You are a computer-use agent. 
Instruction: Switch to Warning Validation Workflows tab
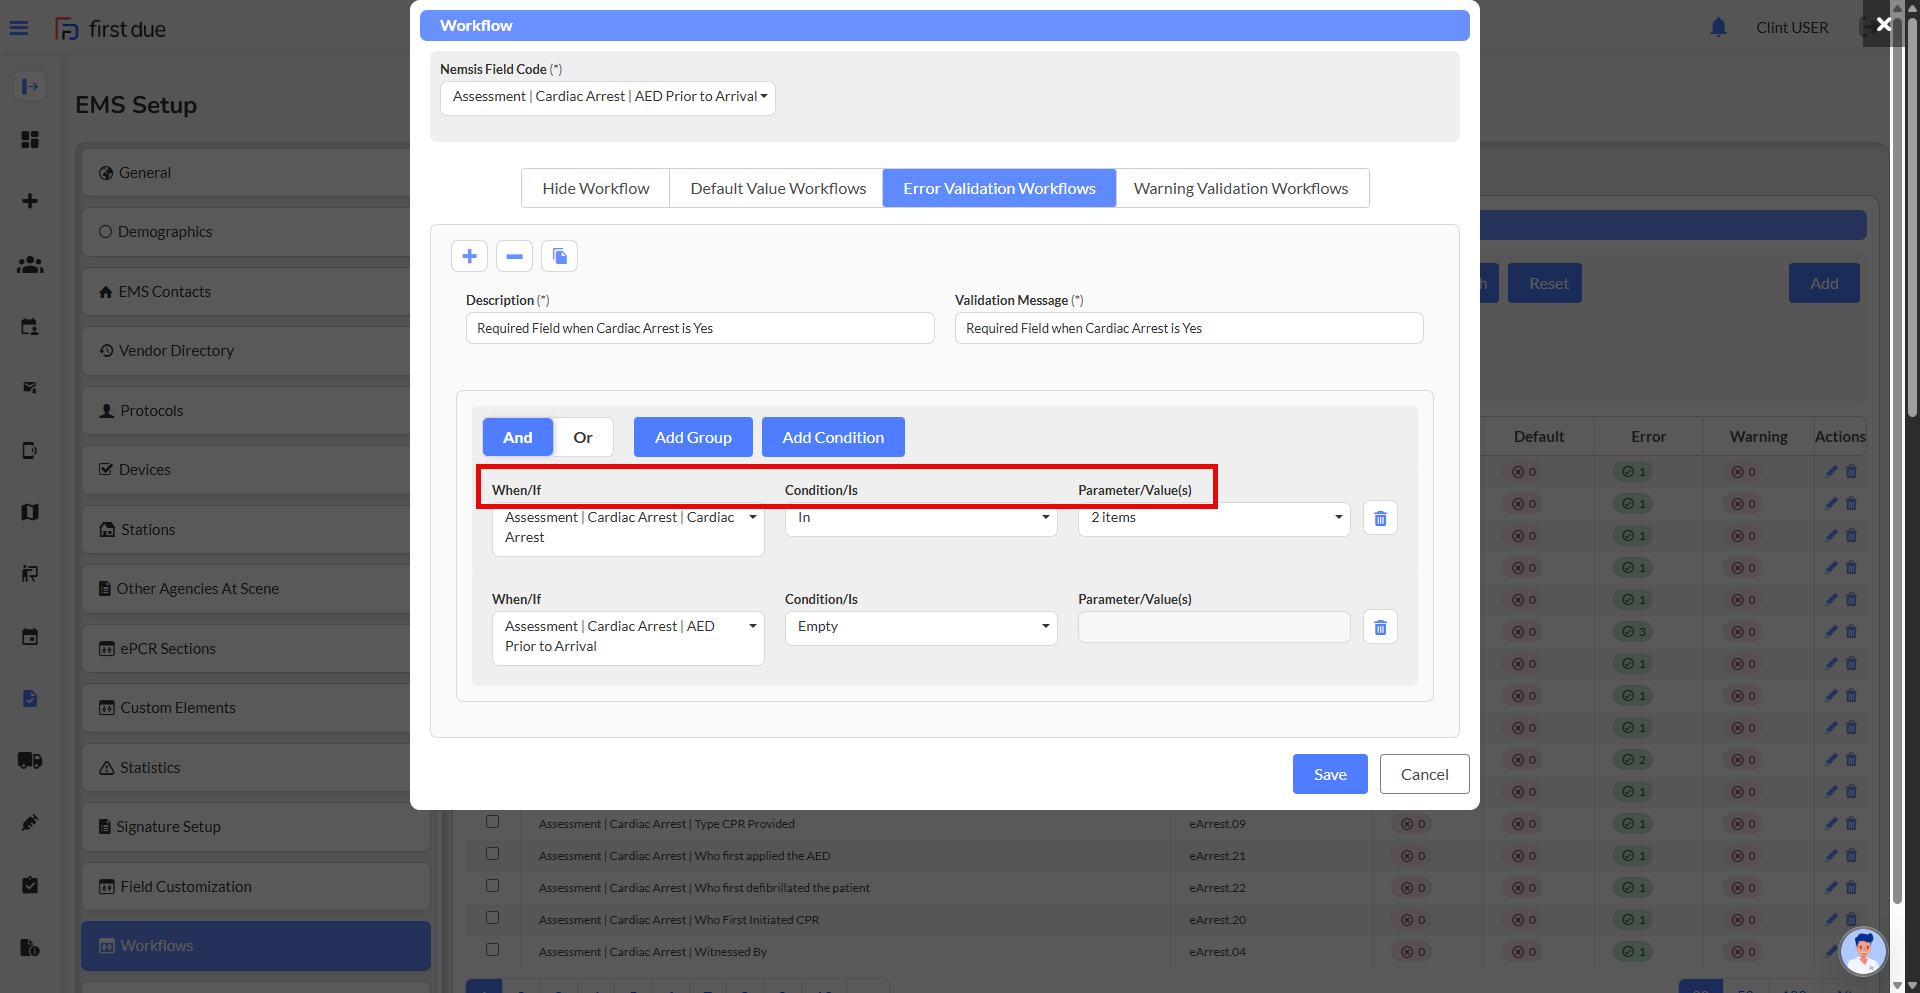pyautogui.click(x=1241, y=188)
